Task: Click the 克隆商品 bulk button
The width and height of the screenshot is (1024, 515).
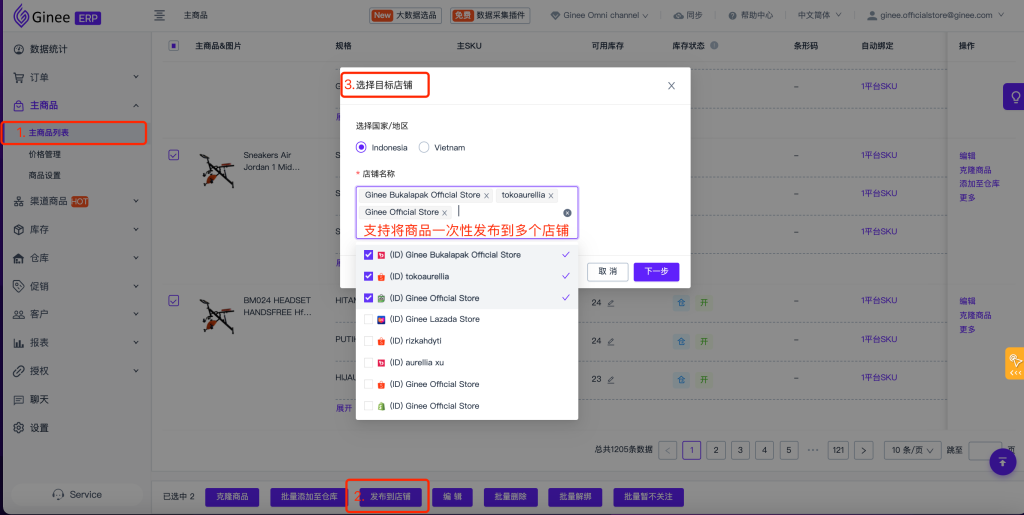Action: 232,497
